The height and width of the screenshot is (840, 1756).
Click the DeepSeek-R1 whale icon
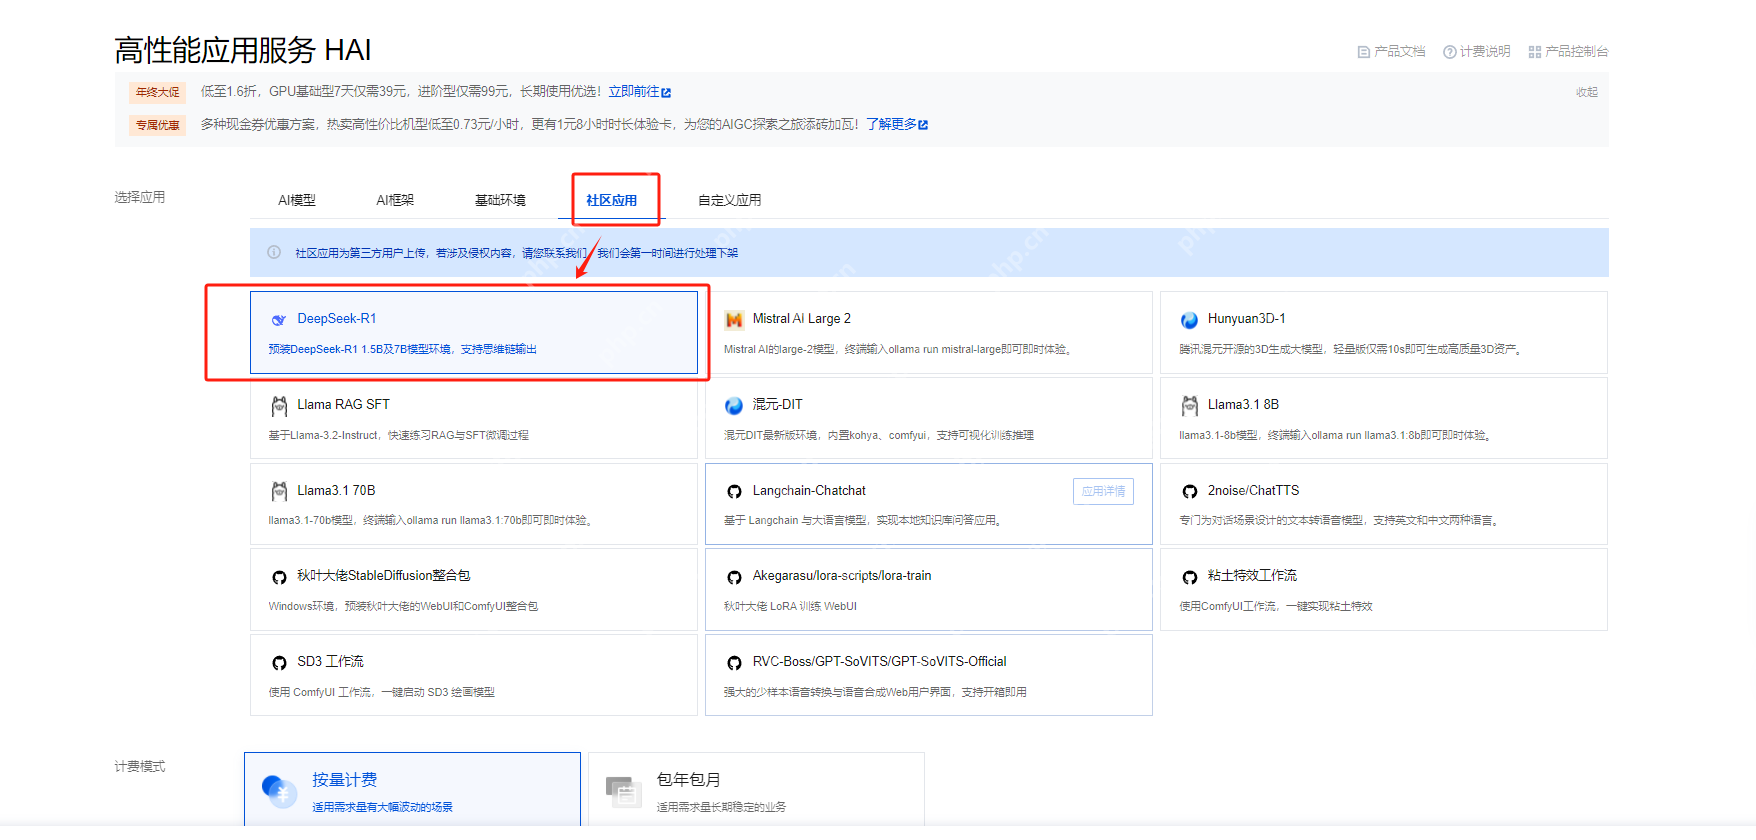pyautogui.click(x=279, y=320)
